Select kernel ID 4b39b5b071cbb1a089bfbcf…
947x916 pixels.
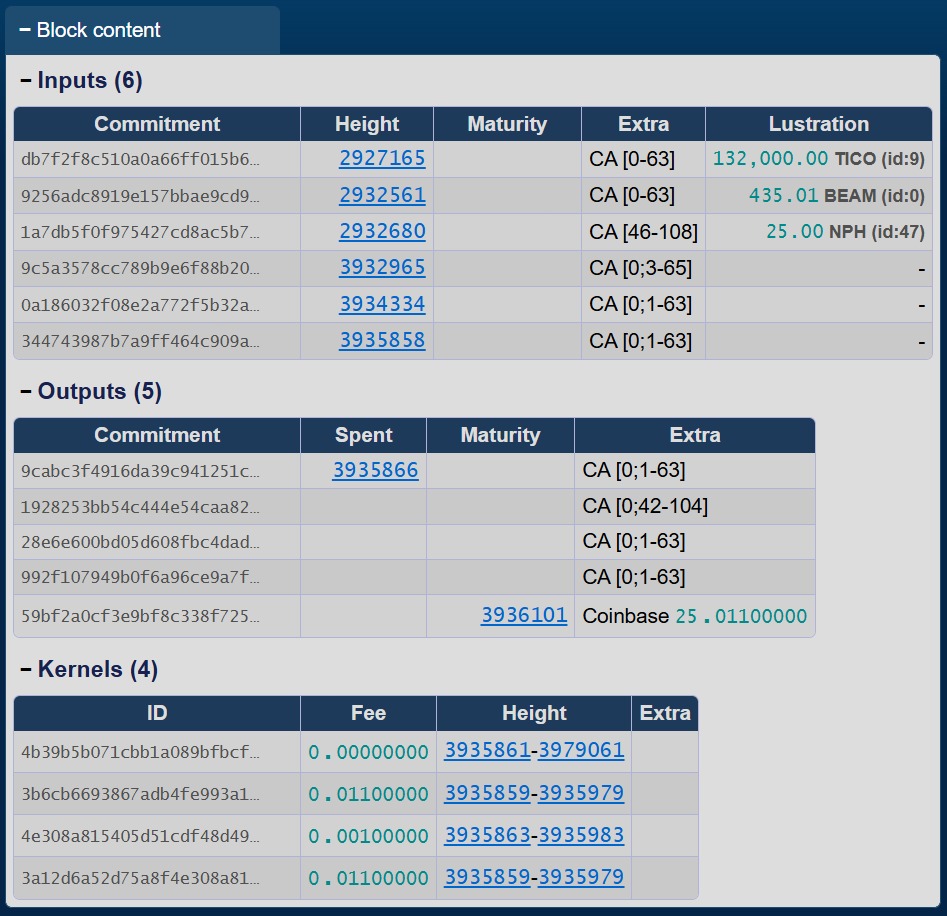[140, 752]
